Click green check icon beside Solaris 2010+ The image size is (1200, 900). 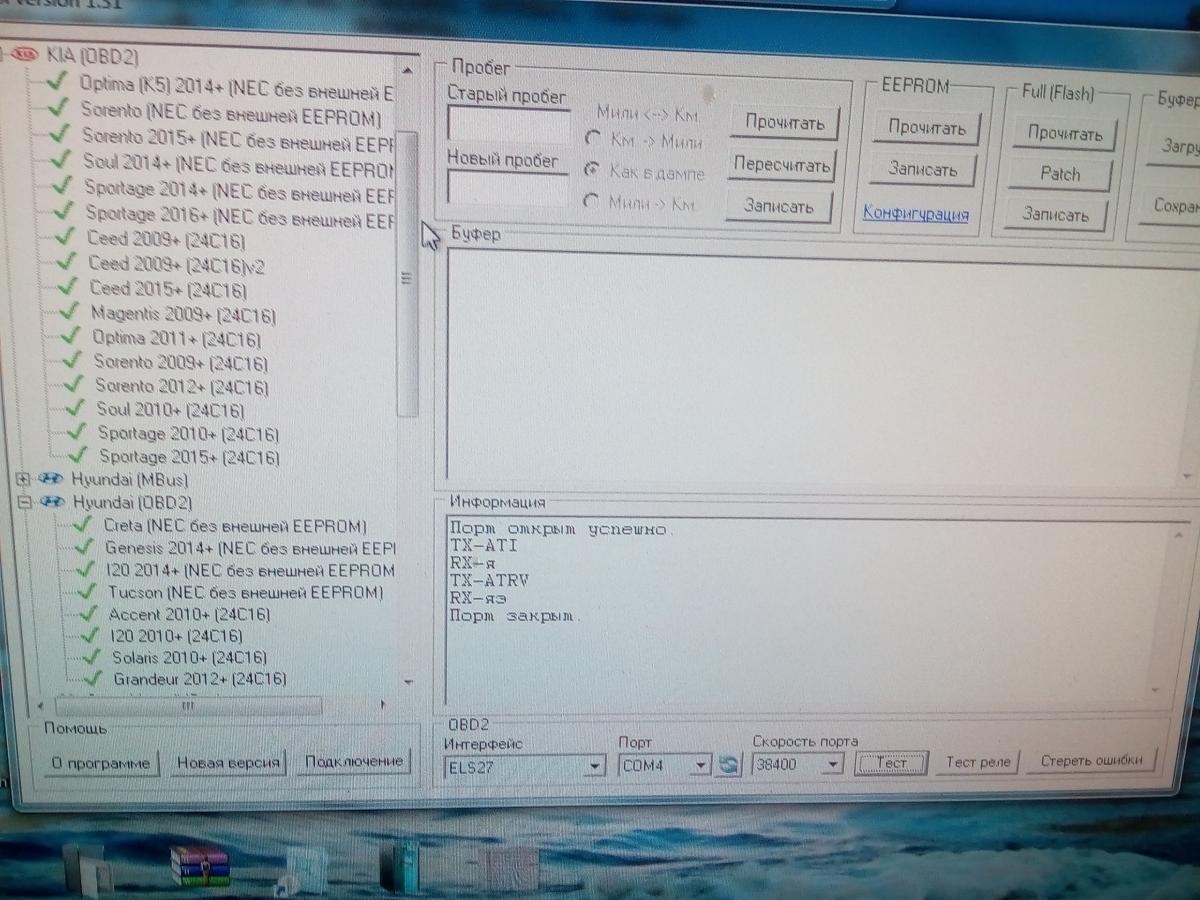[93, 657]
